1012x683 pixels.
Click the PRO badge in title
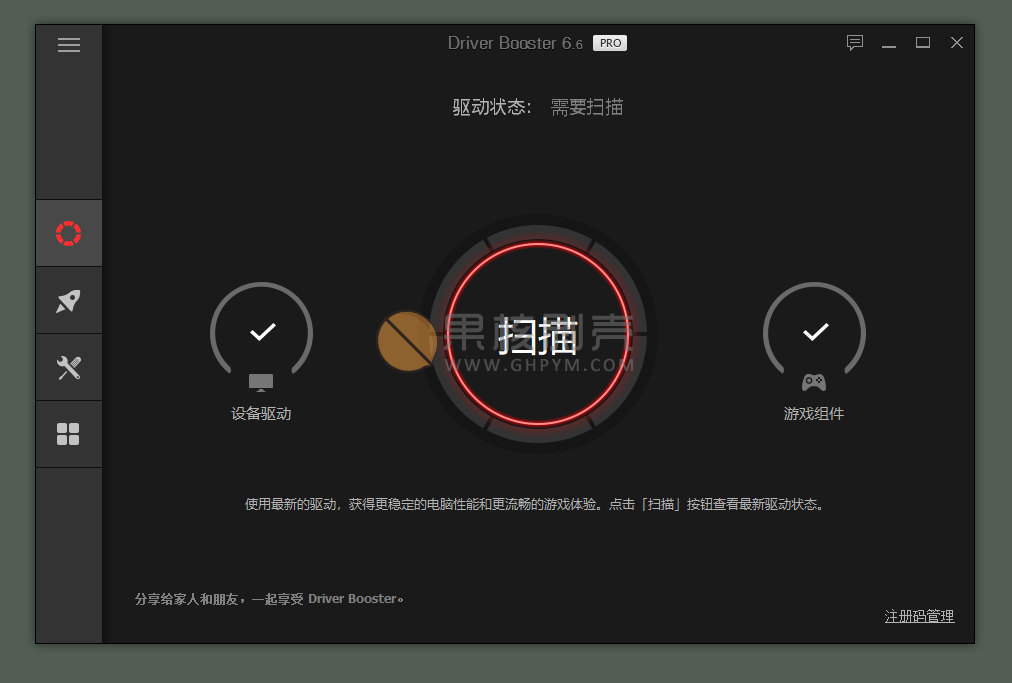click(x=610, y=43)
